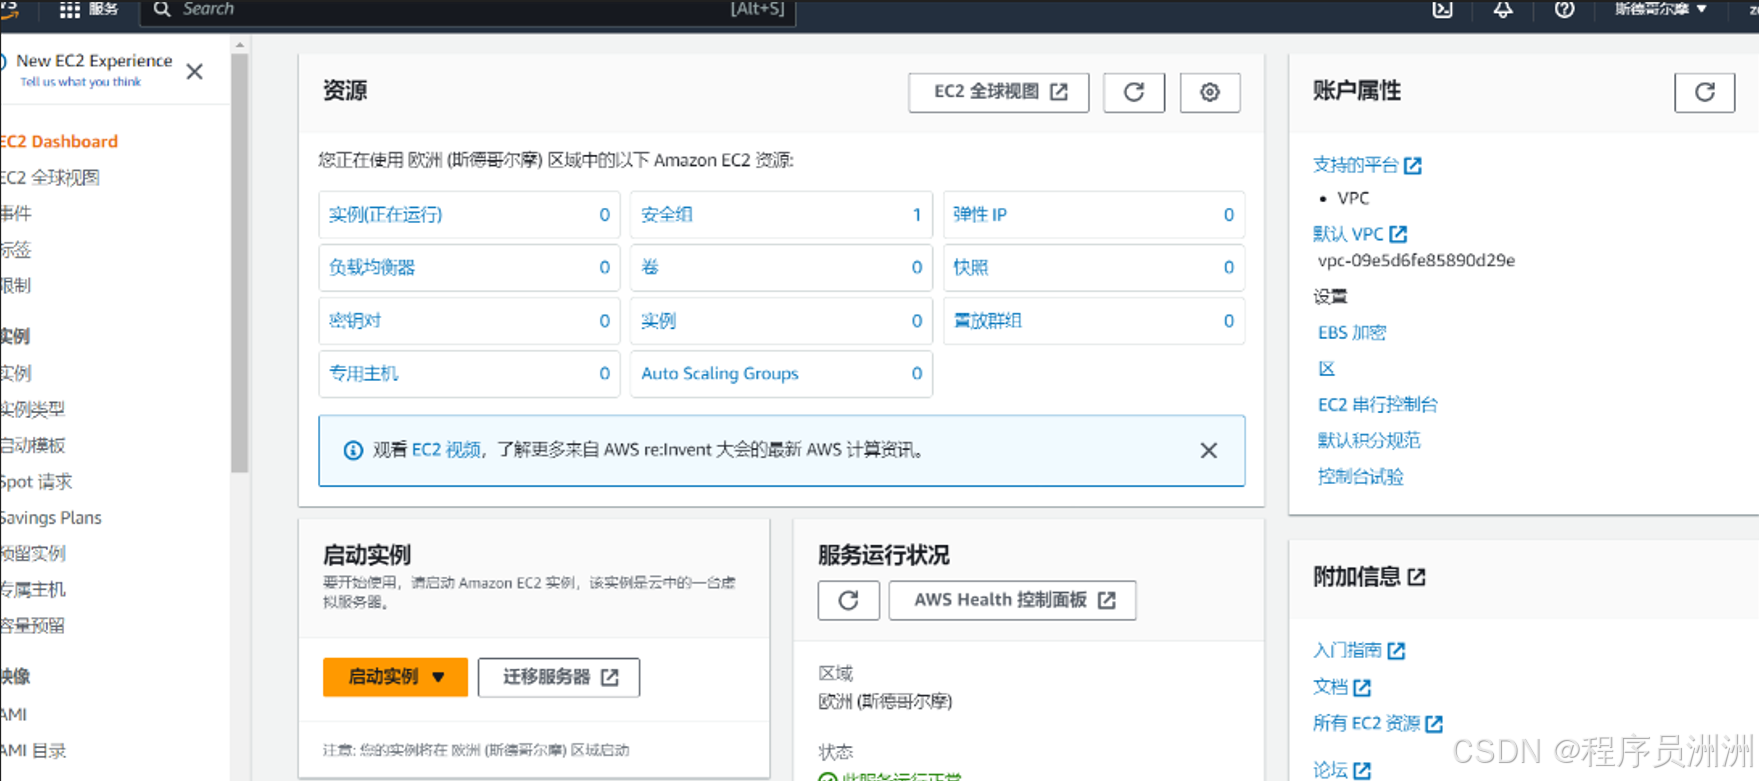Open 实例类型 in the sidebar
Screen dimensions: 1759x781
click(x=33, y=409)
